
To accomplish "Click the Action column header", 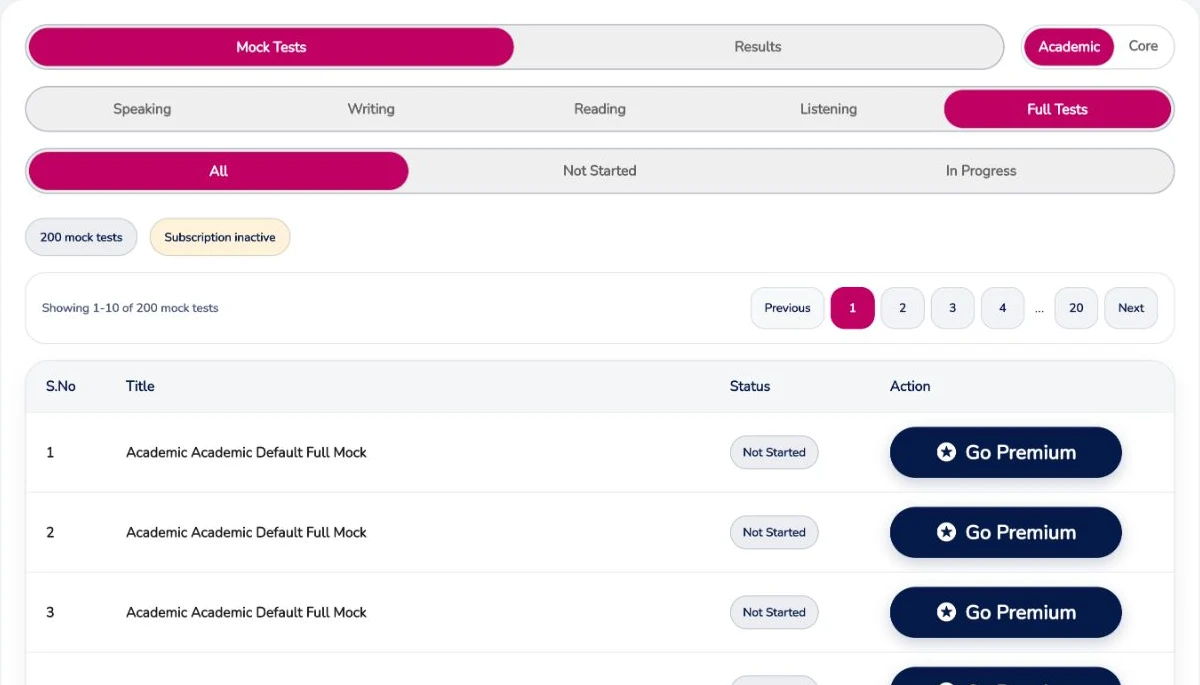I will [910, 386].
